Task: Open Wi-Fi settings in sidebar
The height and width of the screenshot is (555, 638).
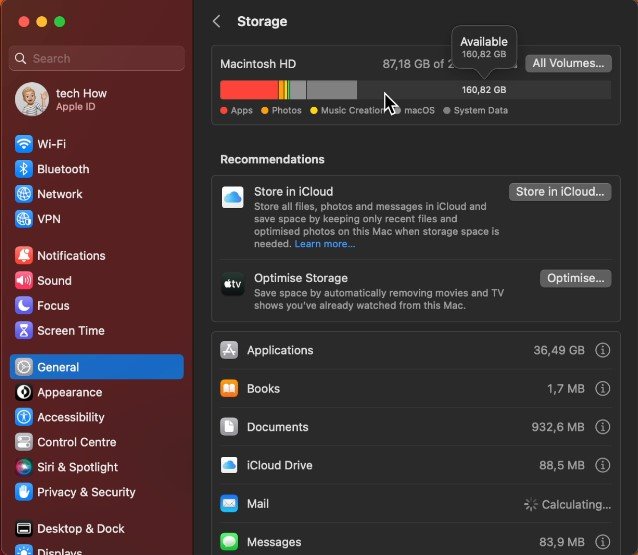Action: pos(51,144)
